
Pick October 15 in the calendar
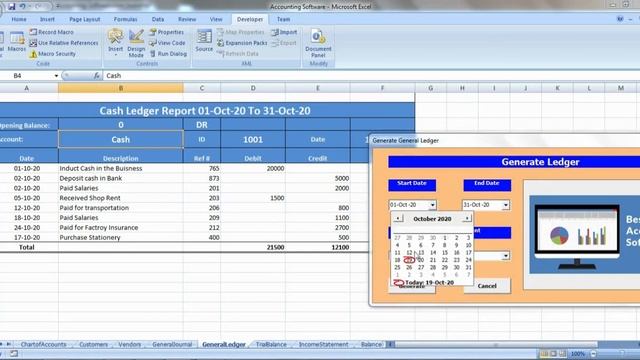pyautogui.click(x=444, y=253)
